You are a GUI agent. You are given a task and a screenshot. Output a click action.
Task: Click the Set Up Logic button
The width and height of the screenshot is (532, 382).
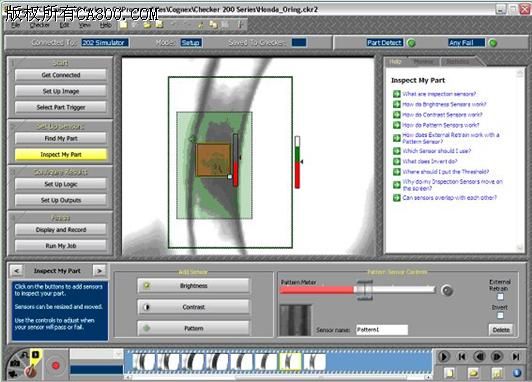(x=61, y=184)
